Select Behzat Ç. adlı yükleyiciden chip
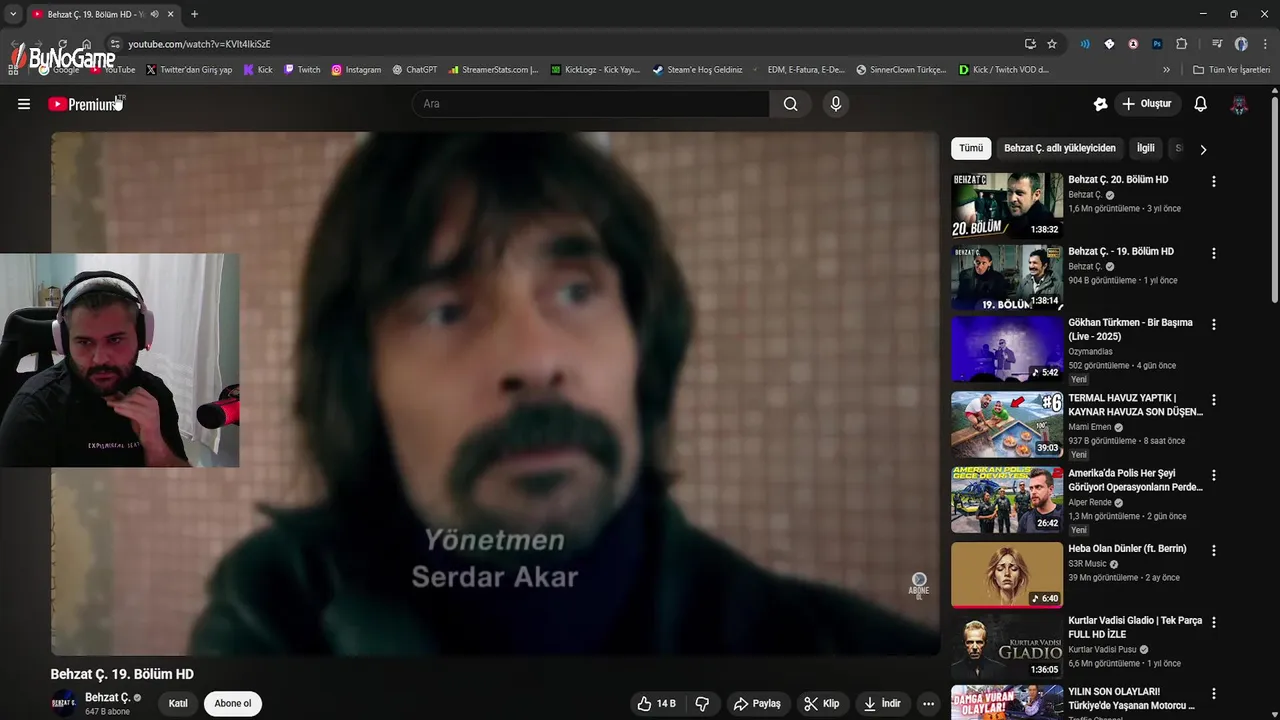Image resolution: width=1280 pixels, height=720 pixels. (x=1060, y=148)
